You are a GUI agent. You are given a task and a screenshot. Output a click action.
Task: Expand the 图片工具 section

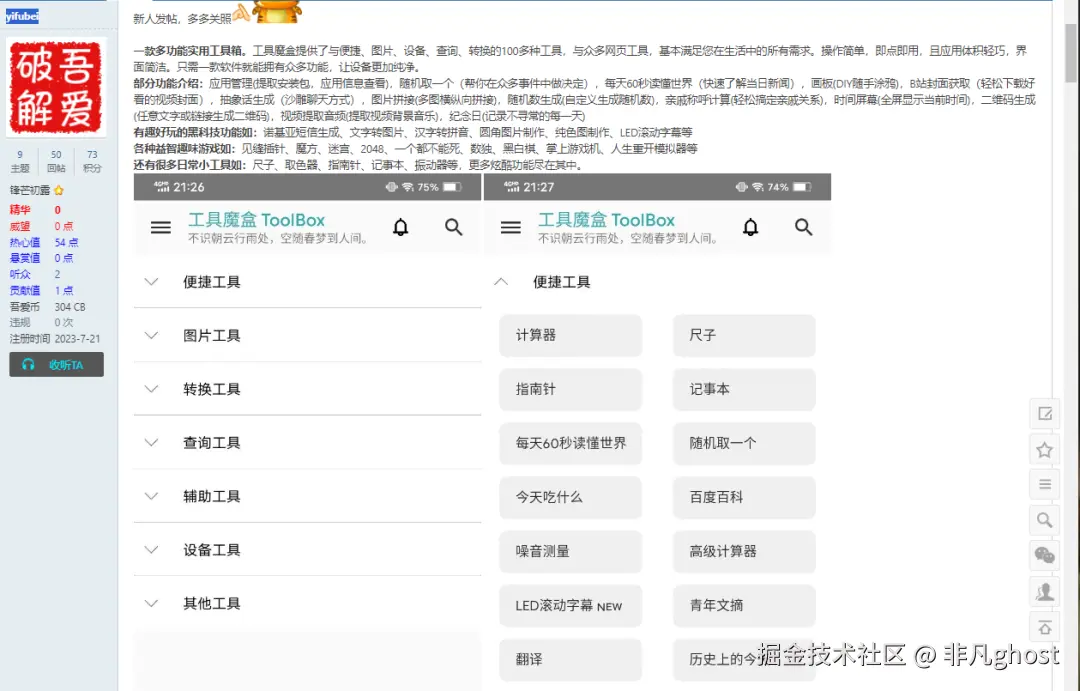(307, 336)
